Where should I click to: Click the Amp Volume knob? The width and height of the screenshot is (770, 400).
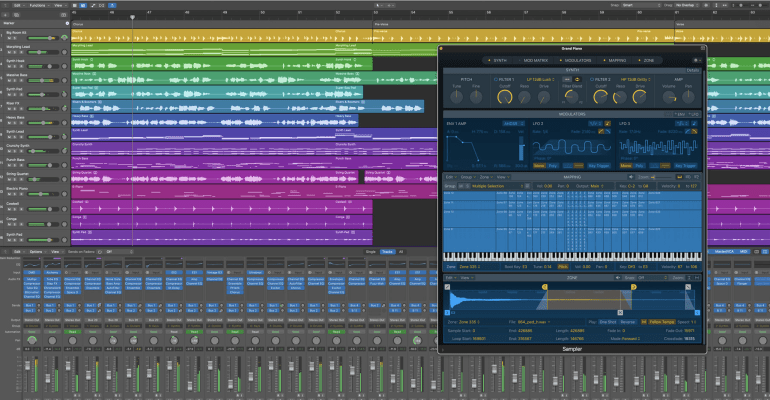(669, 97)
